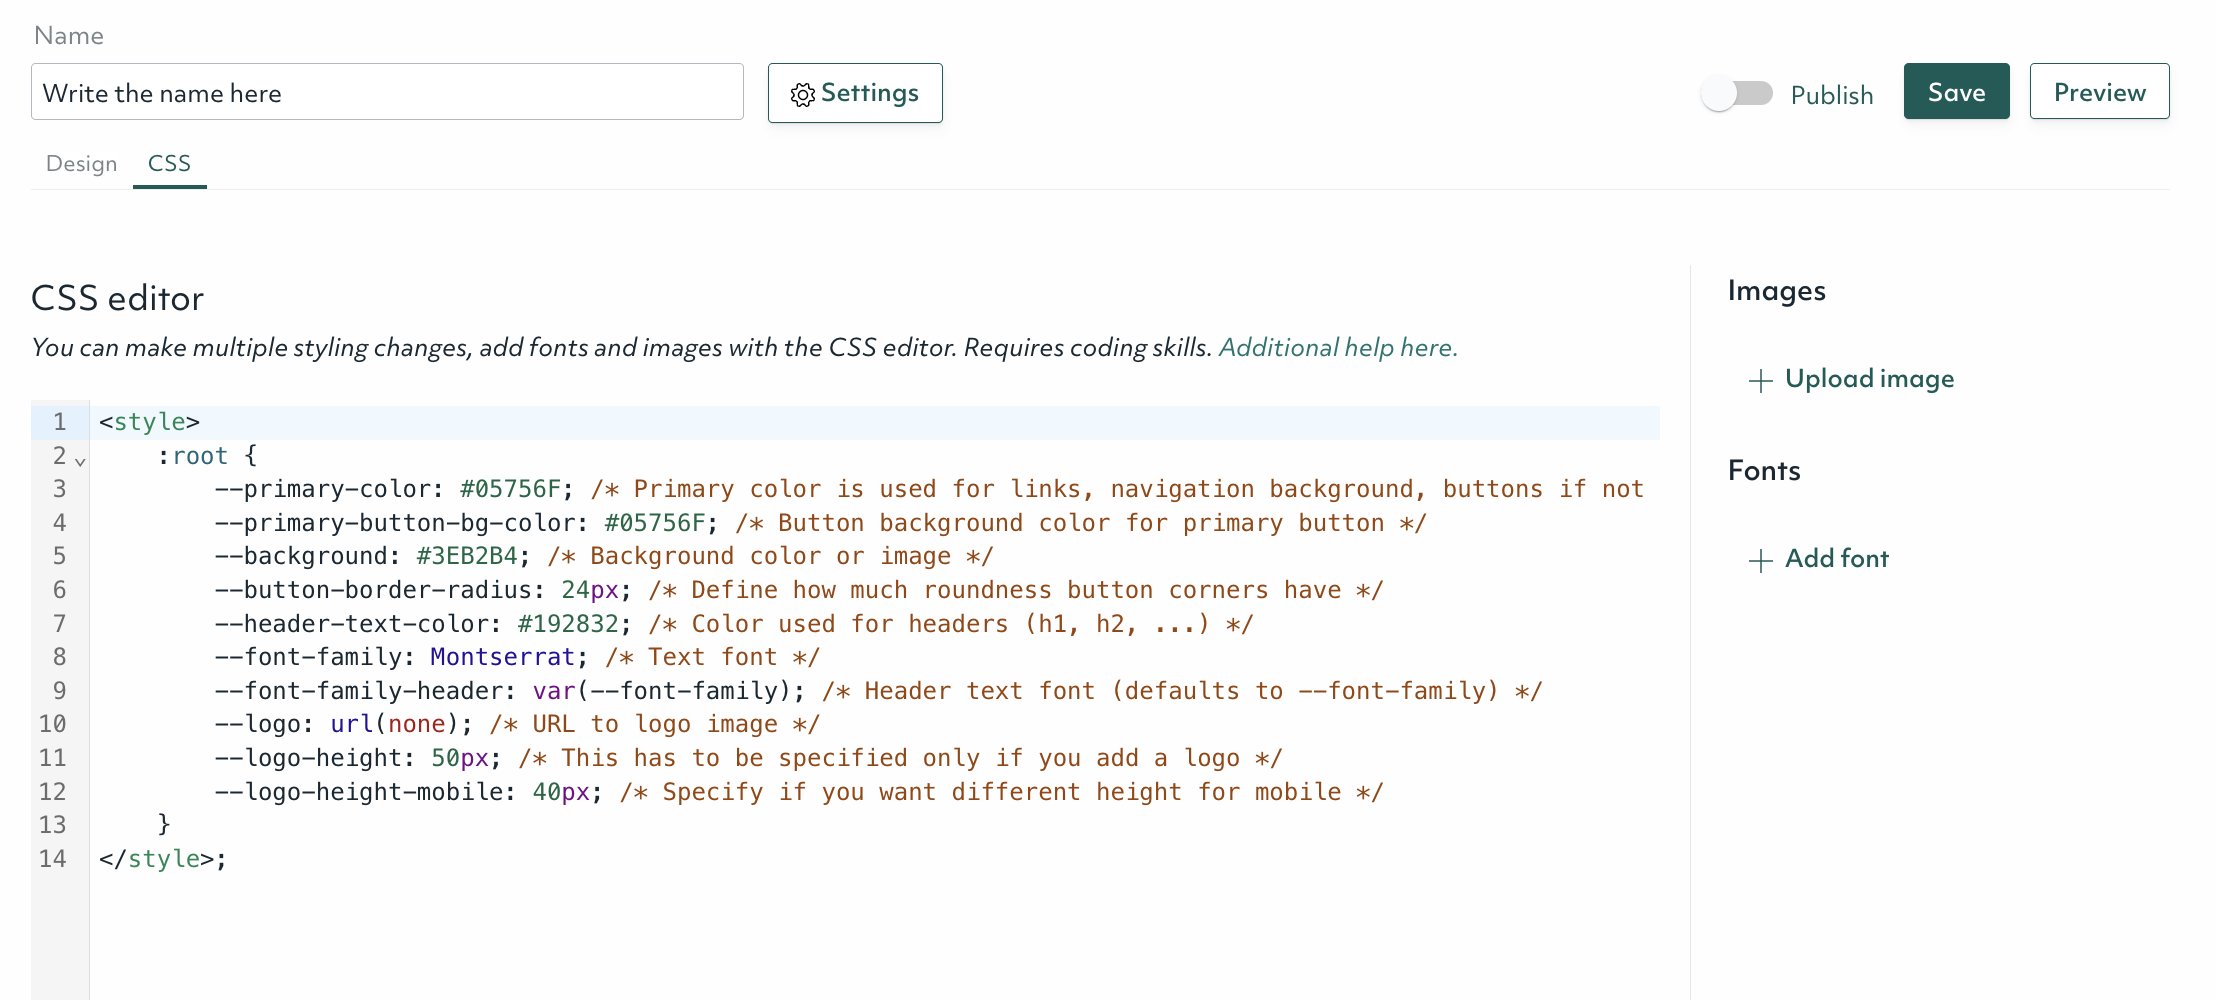Click the Montserrat font value in code

(502, 657)
